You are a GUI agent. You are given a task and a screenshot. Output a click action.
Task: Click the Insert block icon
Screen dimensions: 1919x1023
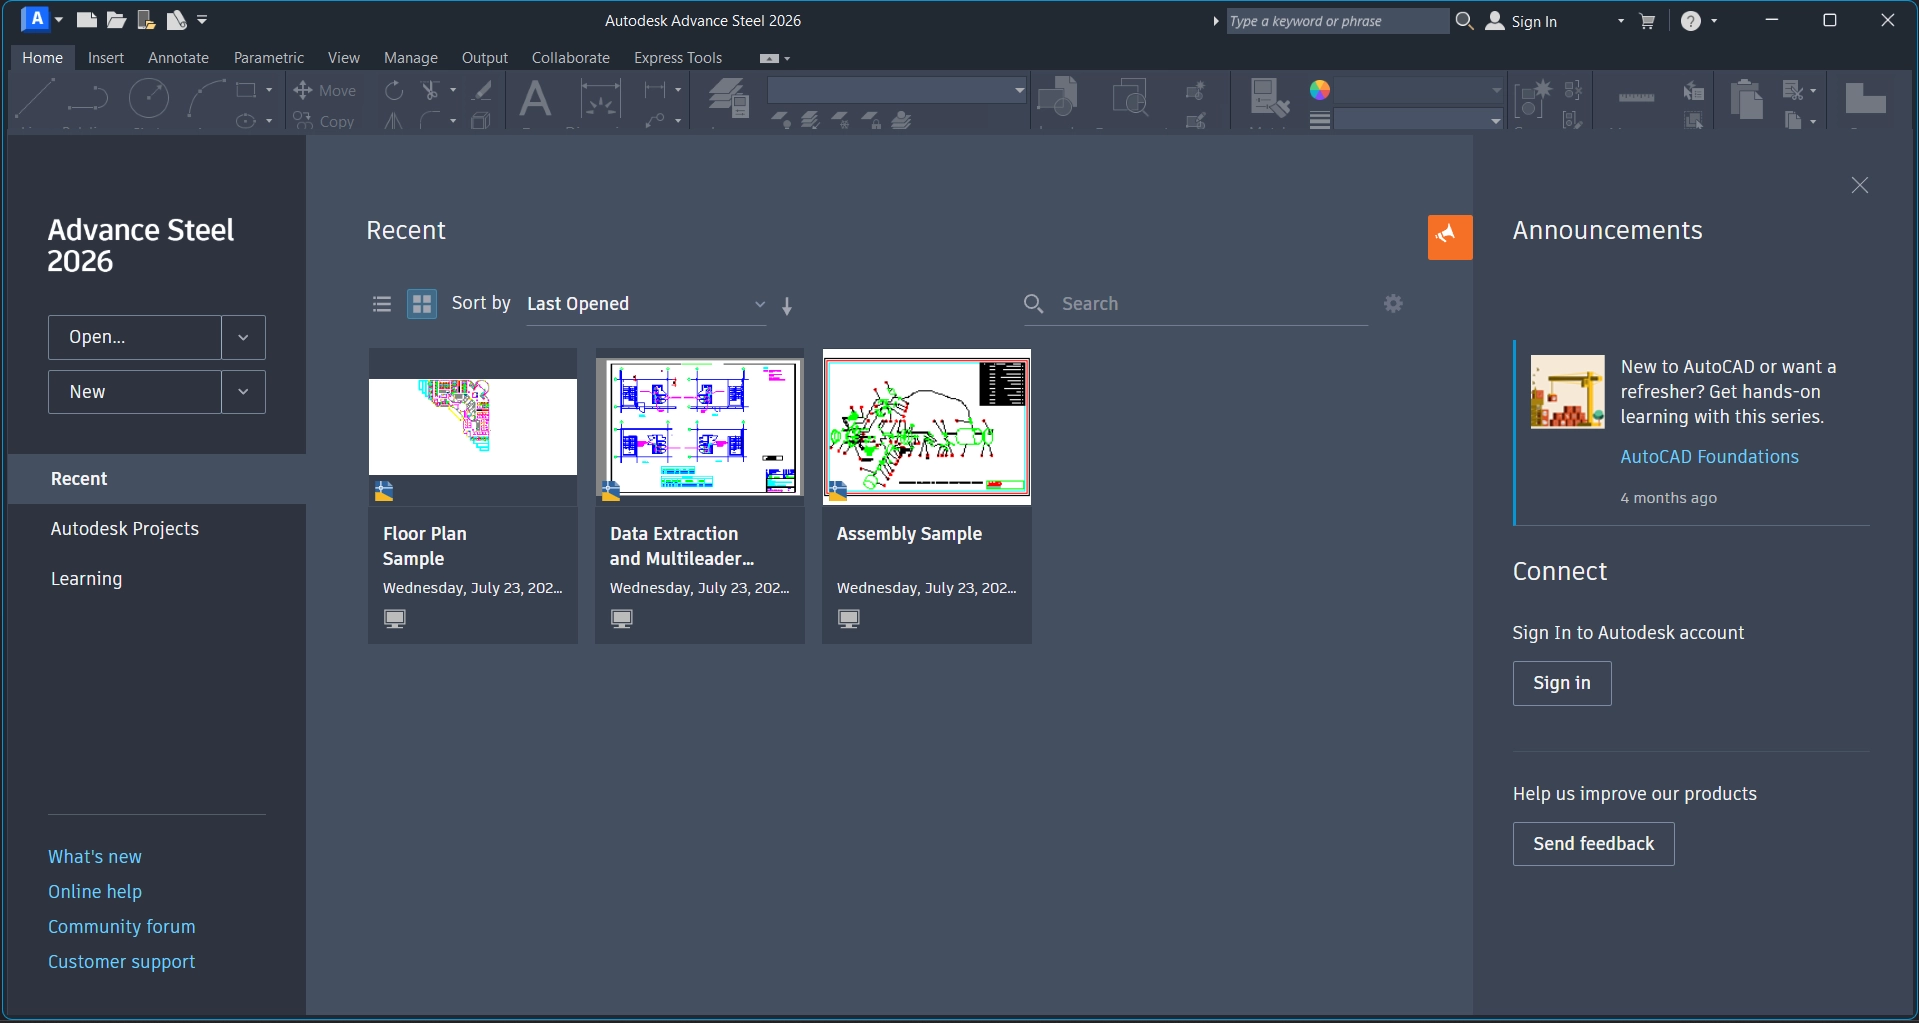1058,98
